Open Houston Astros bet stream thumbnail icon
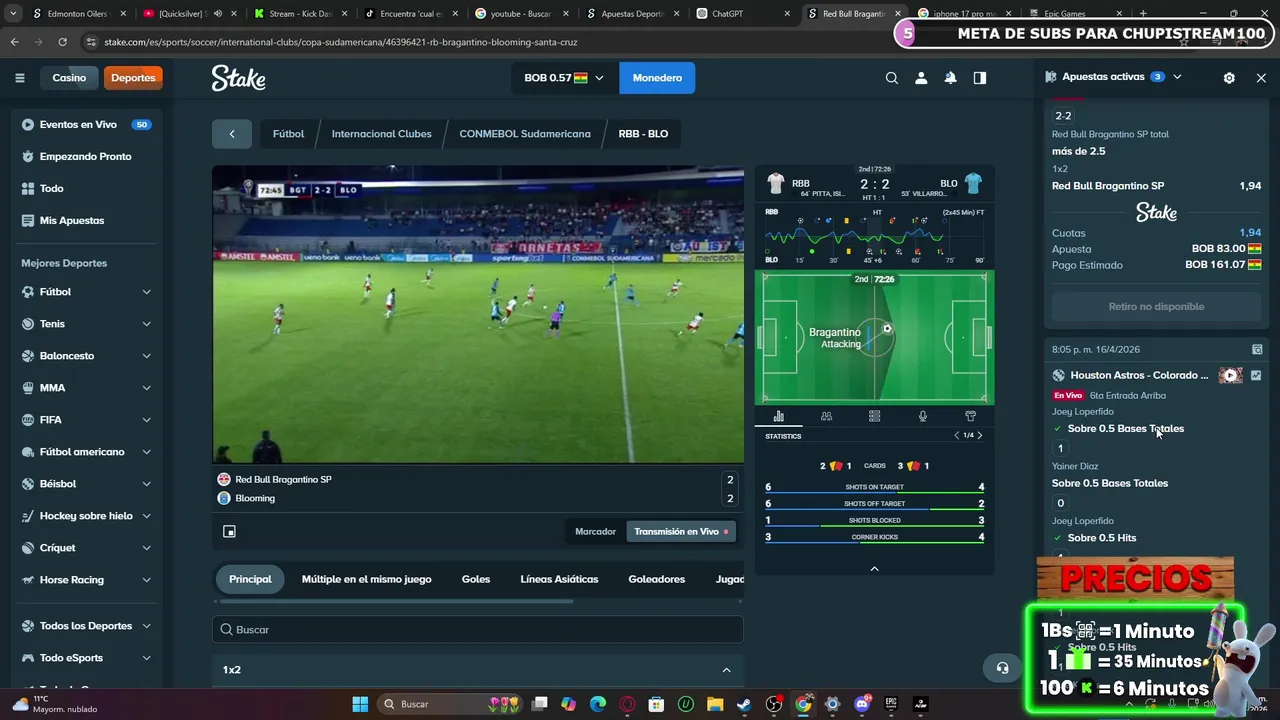This screenshot has width=1280, height=720. [x=1230, y=376]
